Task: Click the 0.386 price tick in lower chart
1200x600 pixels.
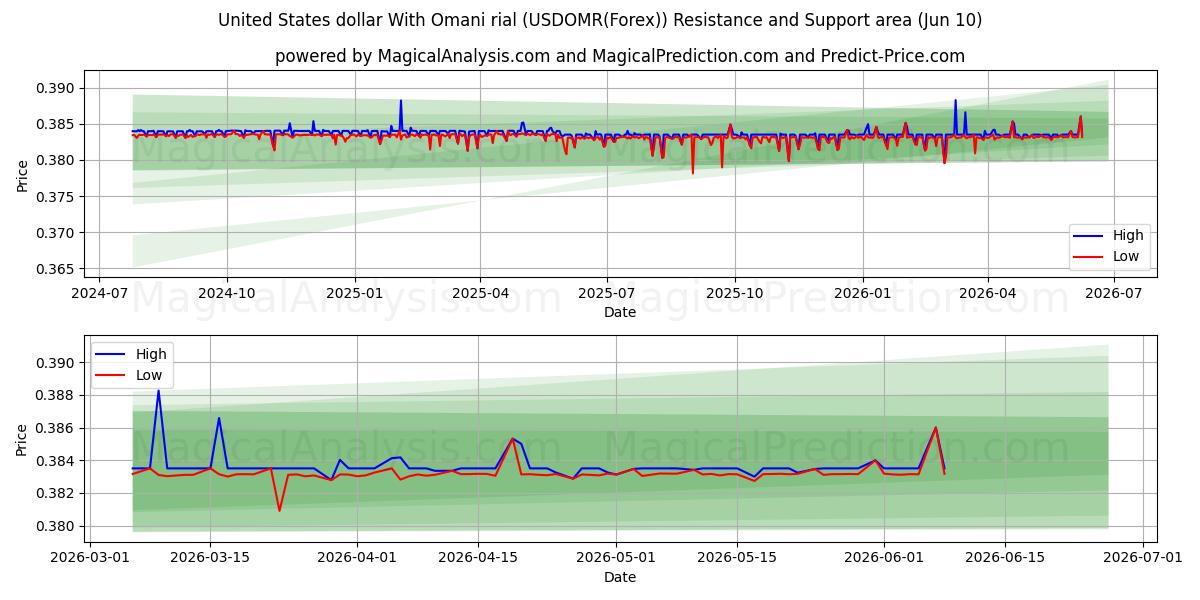Action: coord(57,429)
